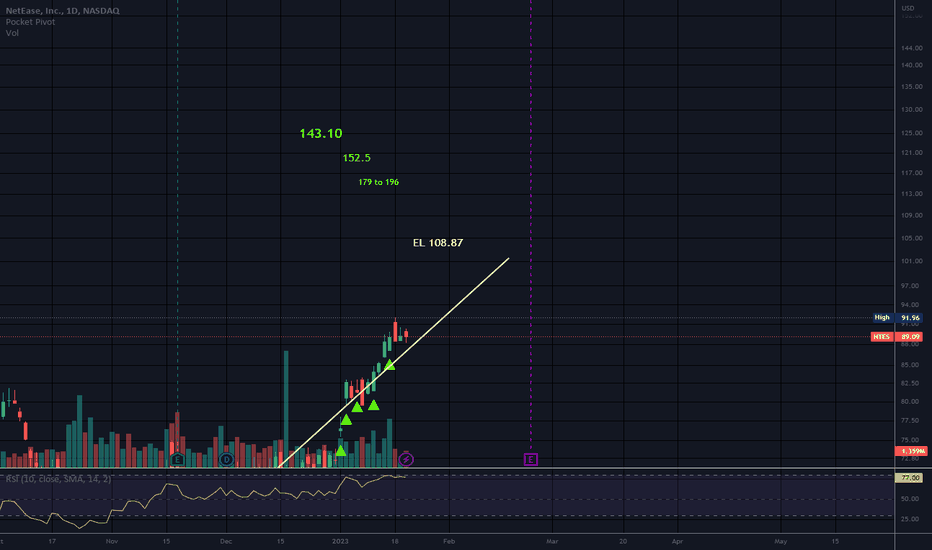Viewport: 932px width, 550px height.
Task: Click the 2023 label on time axis
Action: click(x=340, y=542)
